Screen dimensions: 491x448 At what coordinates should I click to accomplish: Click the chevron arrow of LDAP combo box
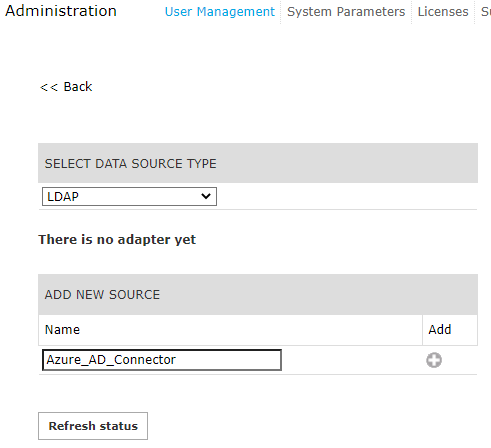[206, 196]
